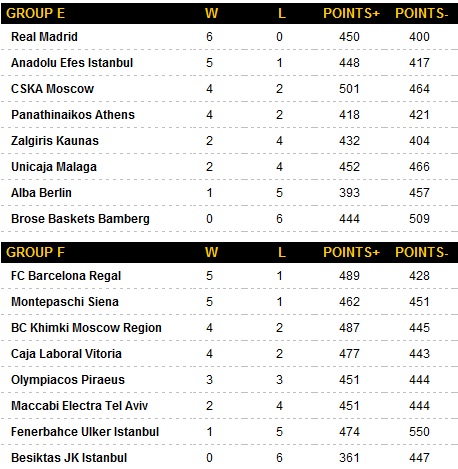This screenshot has width=458, height=469.
Task: Click Besiktas JK Istanbul team name
Action: click(69, 458)
